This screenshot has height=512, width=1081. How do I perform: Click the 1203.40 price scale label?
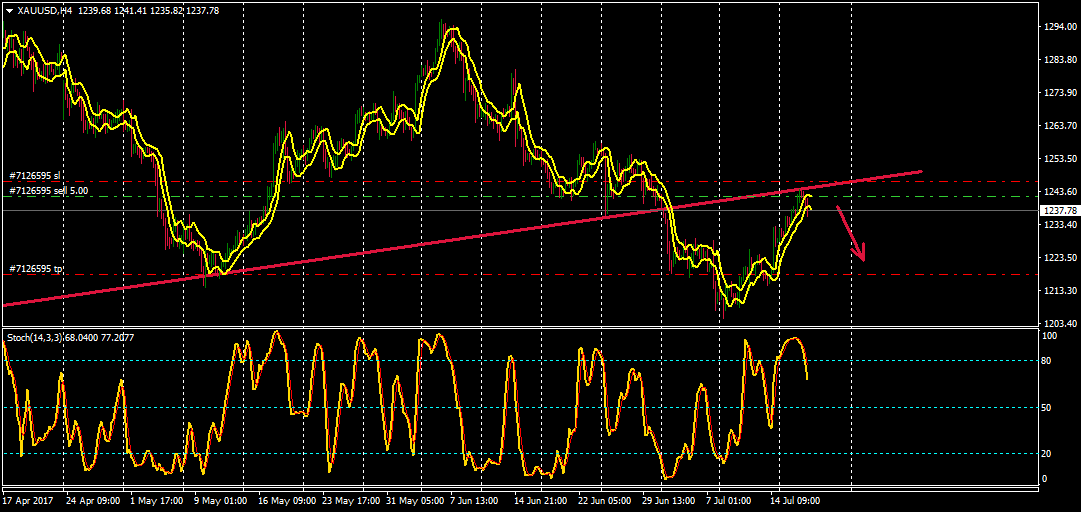tap(1060, 323)
